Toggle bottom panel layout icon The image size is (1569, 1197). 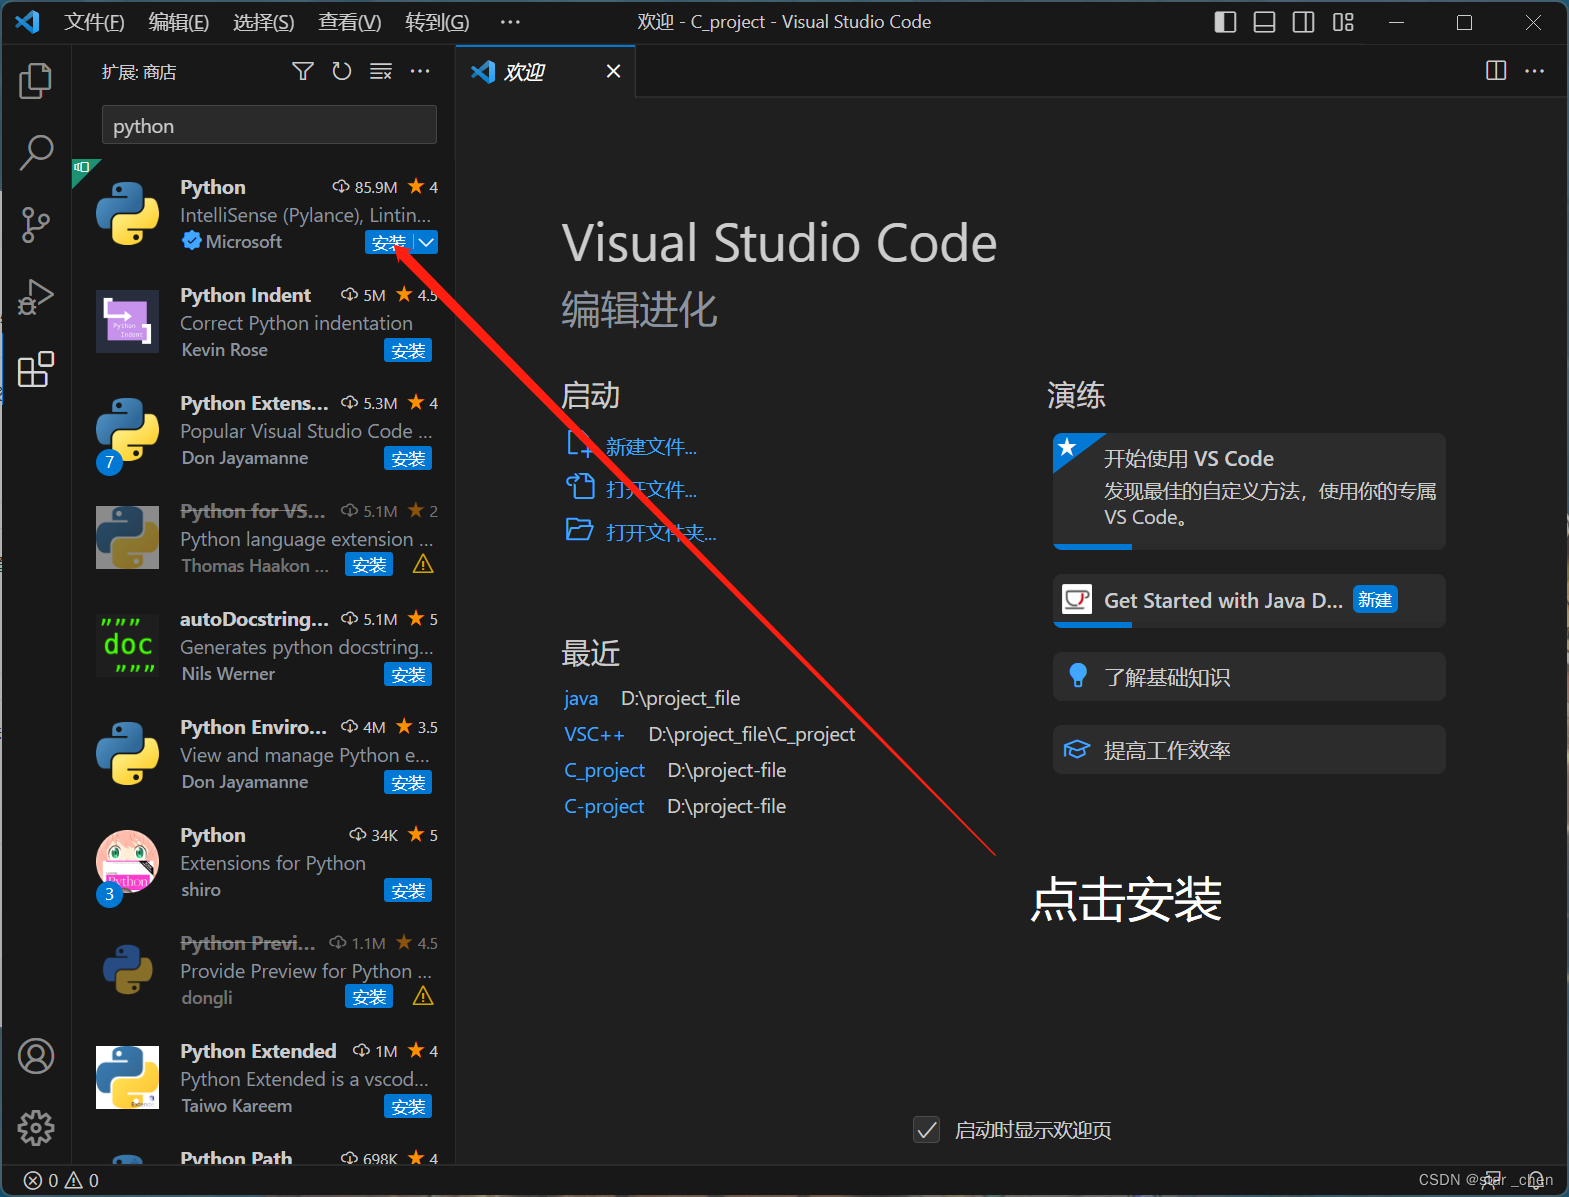click(1264, 22)
